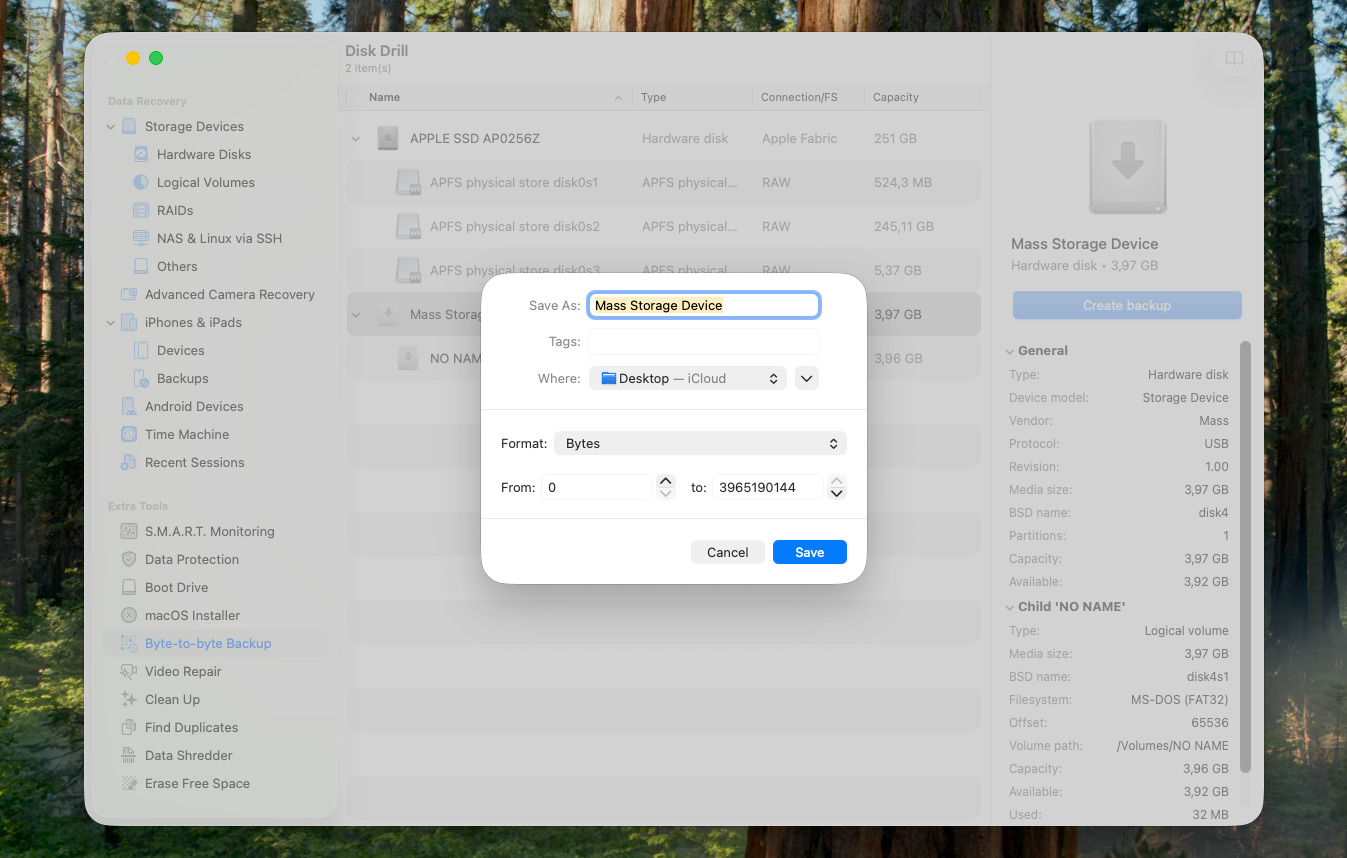This screenshot has width=1347, height=858.
Task: Increase the From value with stepper up
Action: pos(667,481)
